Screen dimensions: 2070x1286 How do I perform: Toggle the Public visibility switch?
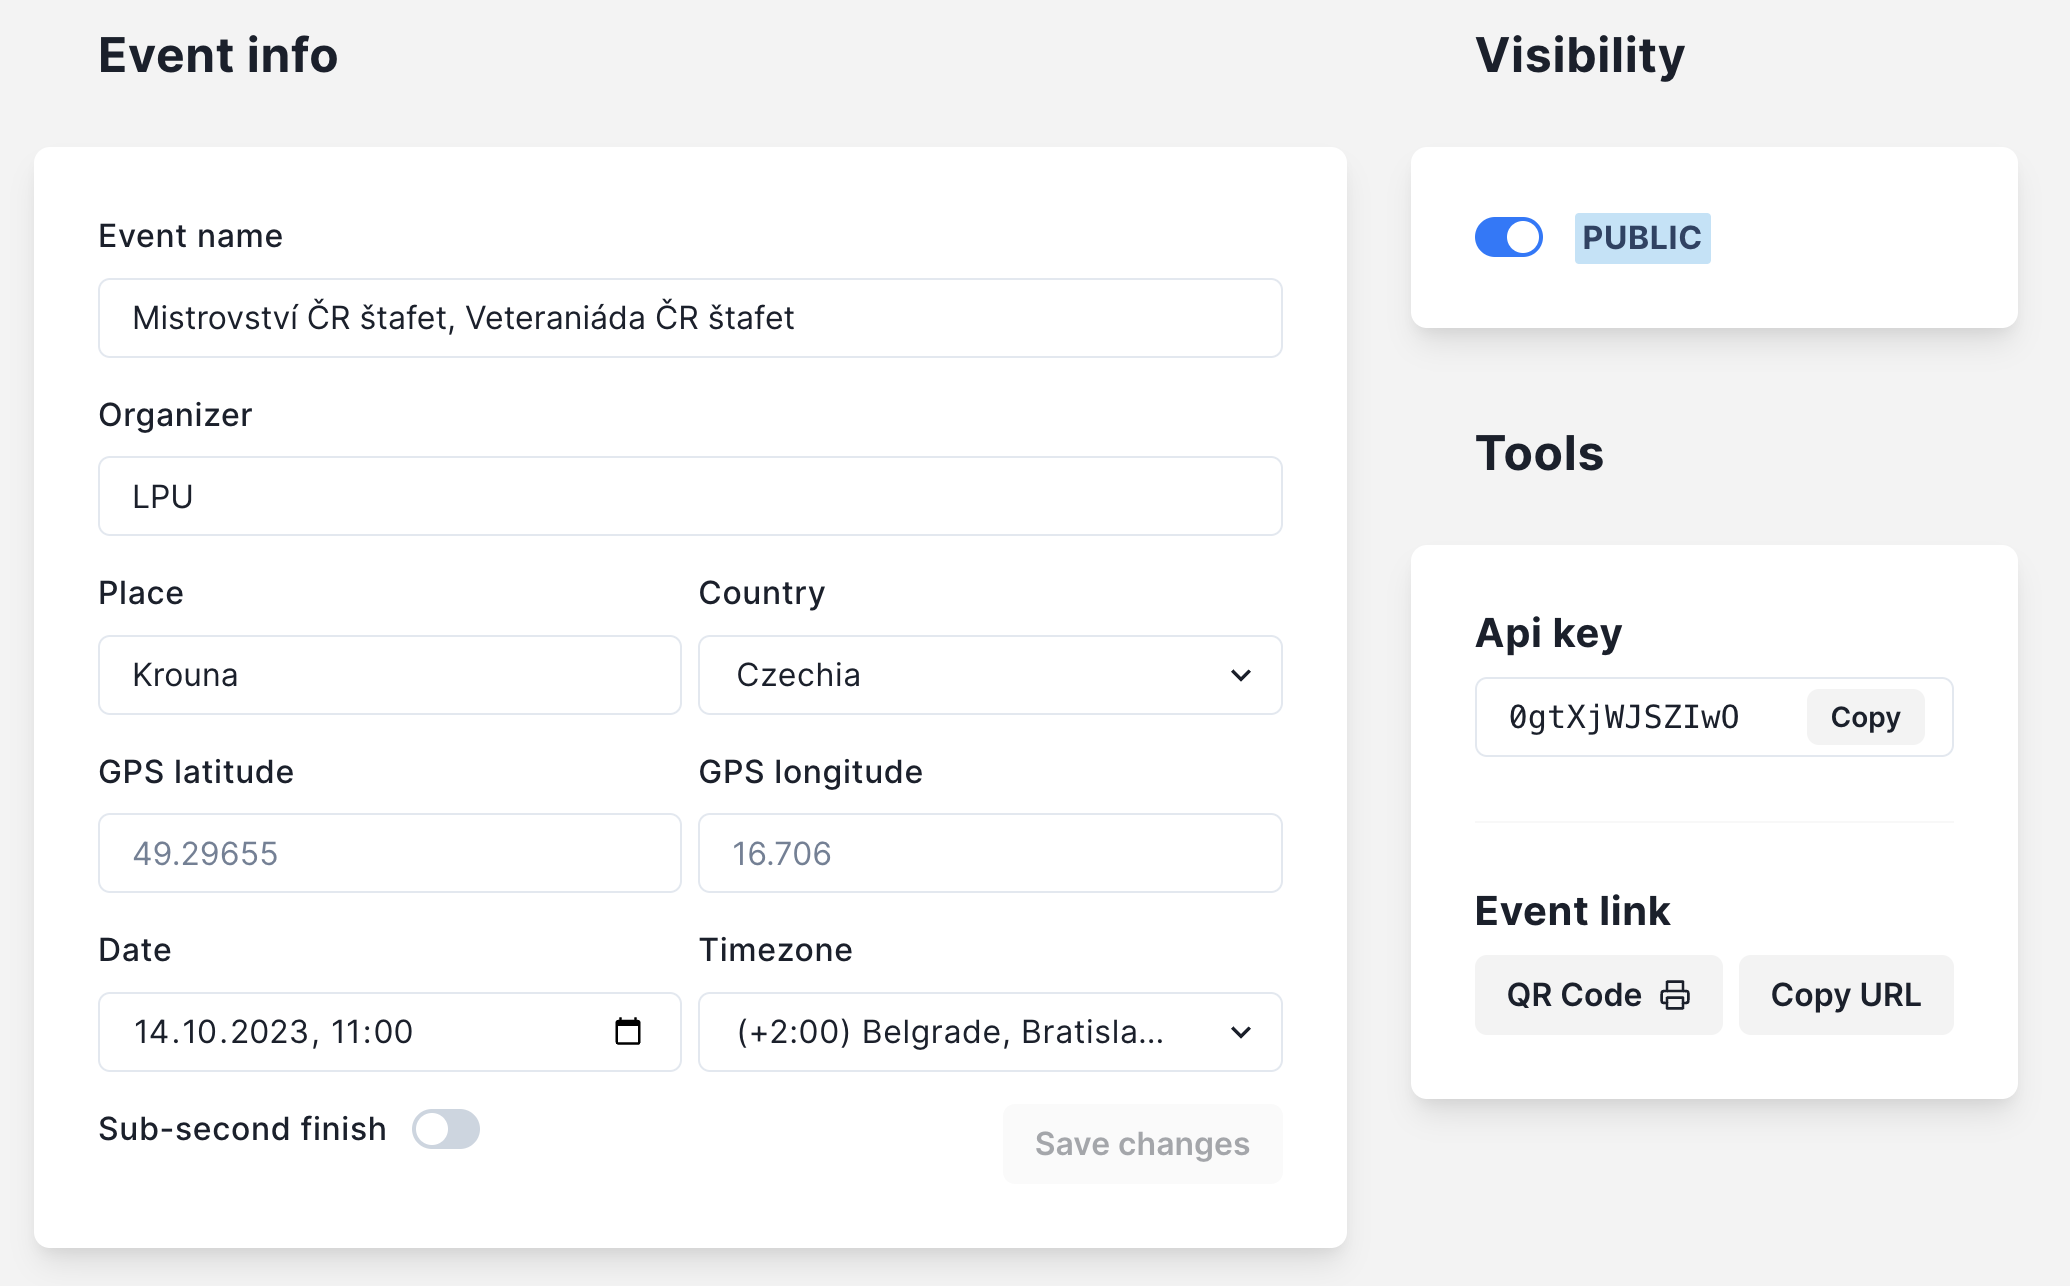click(x=1508, y=238)
